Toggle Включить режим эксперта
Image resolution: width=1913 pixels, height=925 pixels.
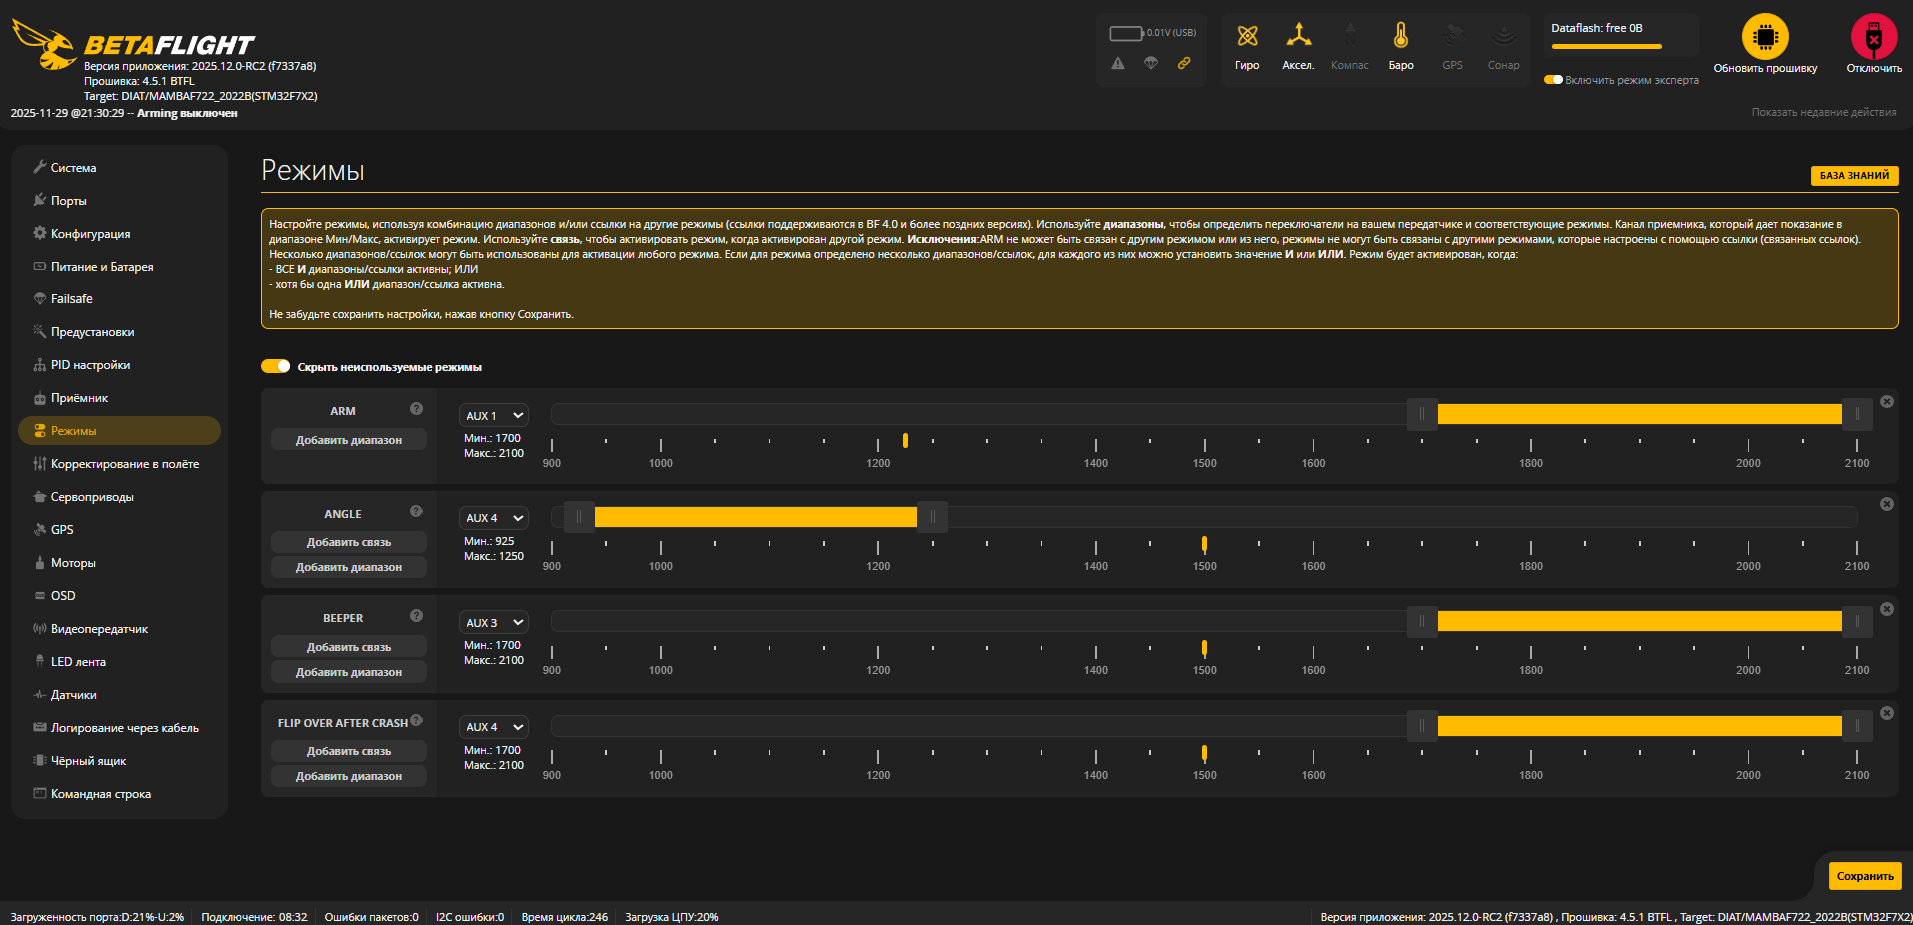coord(1552,79)
